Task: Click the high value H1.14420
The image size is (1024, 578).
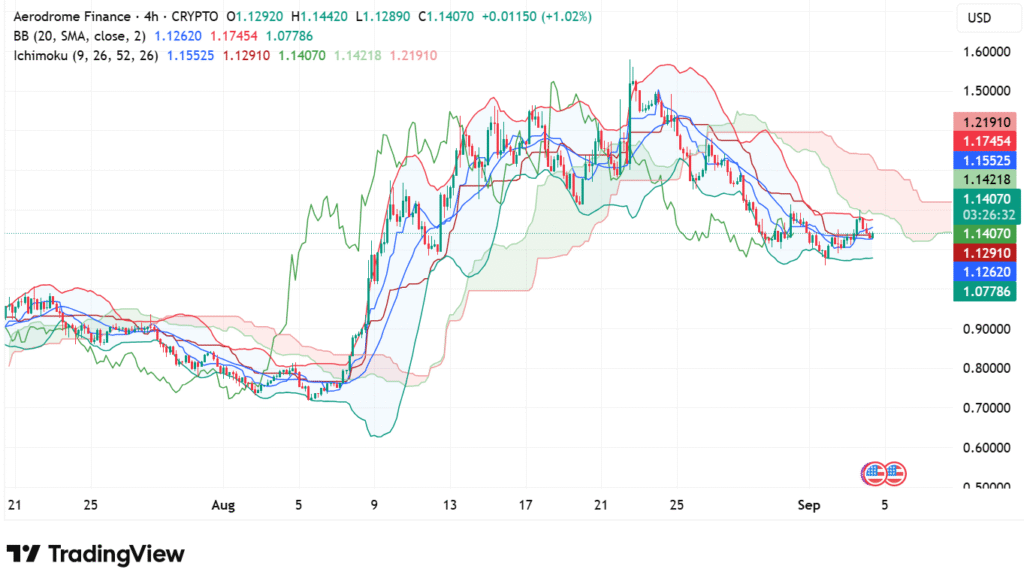Action: point(319,17)
